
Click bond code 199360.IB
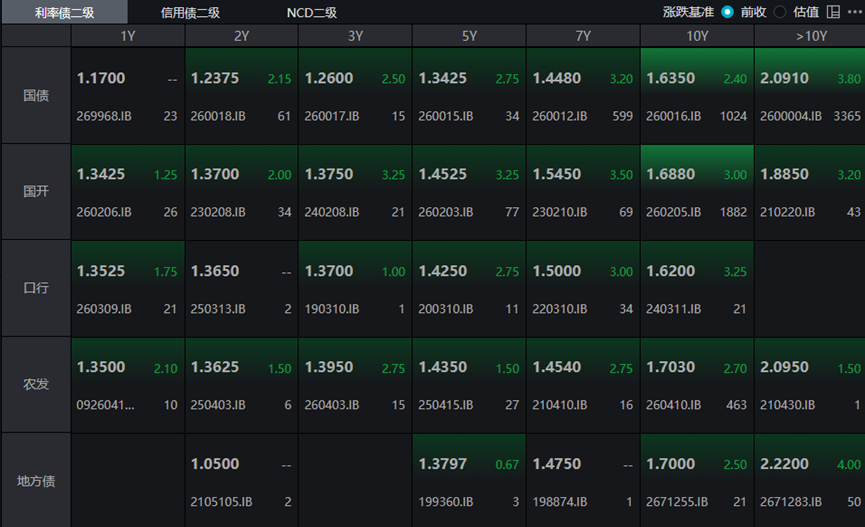click(x=446, y=502)
